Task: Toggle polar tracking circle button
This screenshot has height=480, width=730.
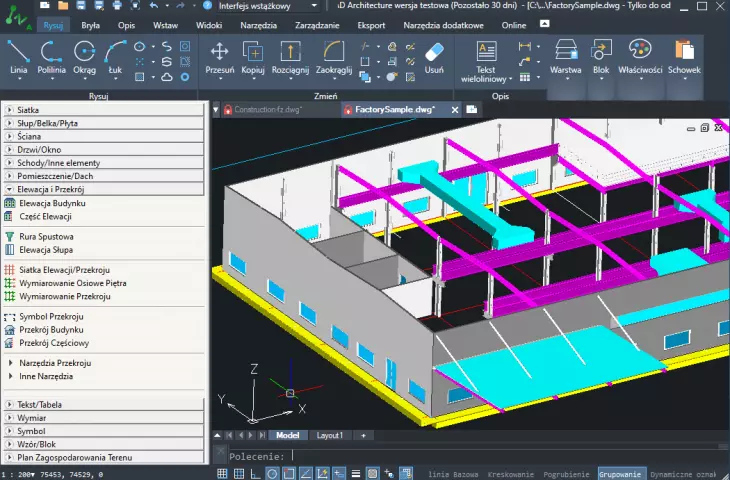Action: tap(272, 474)
